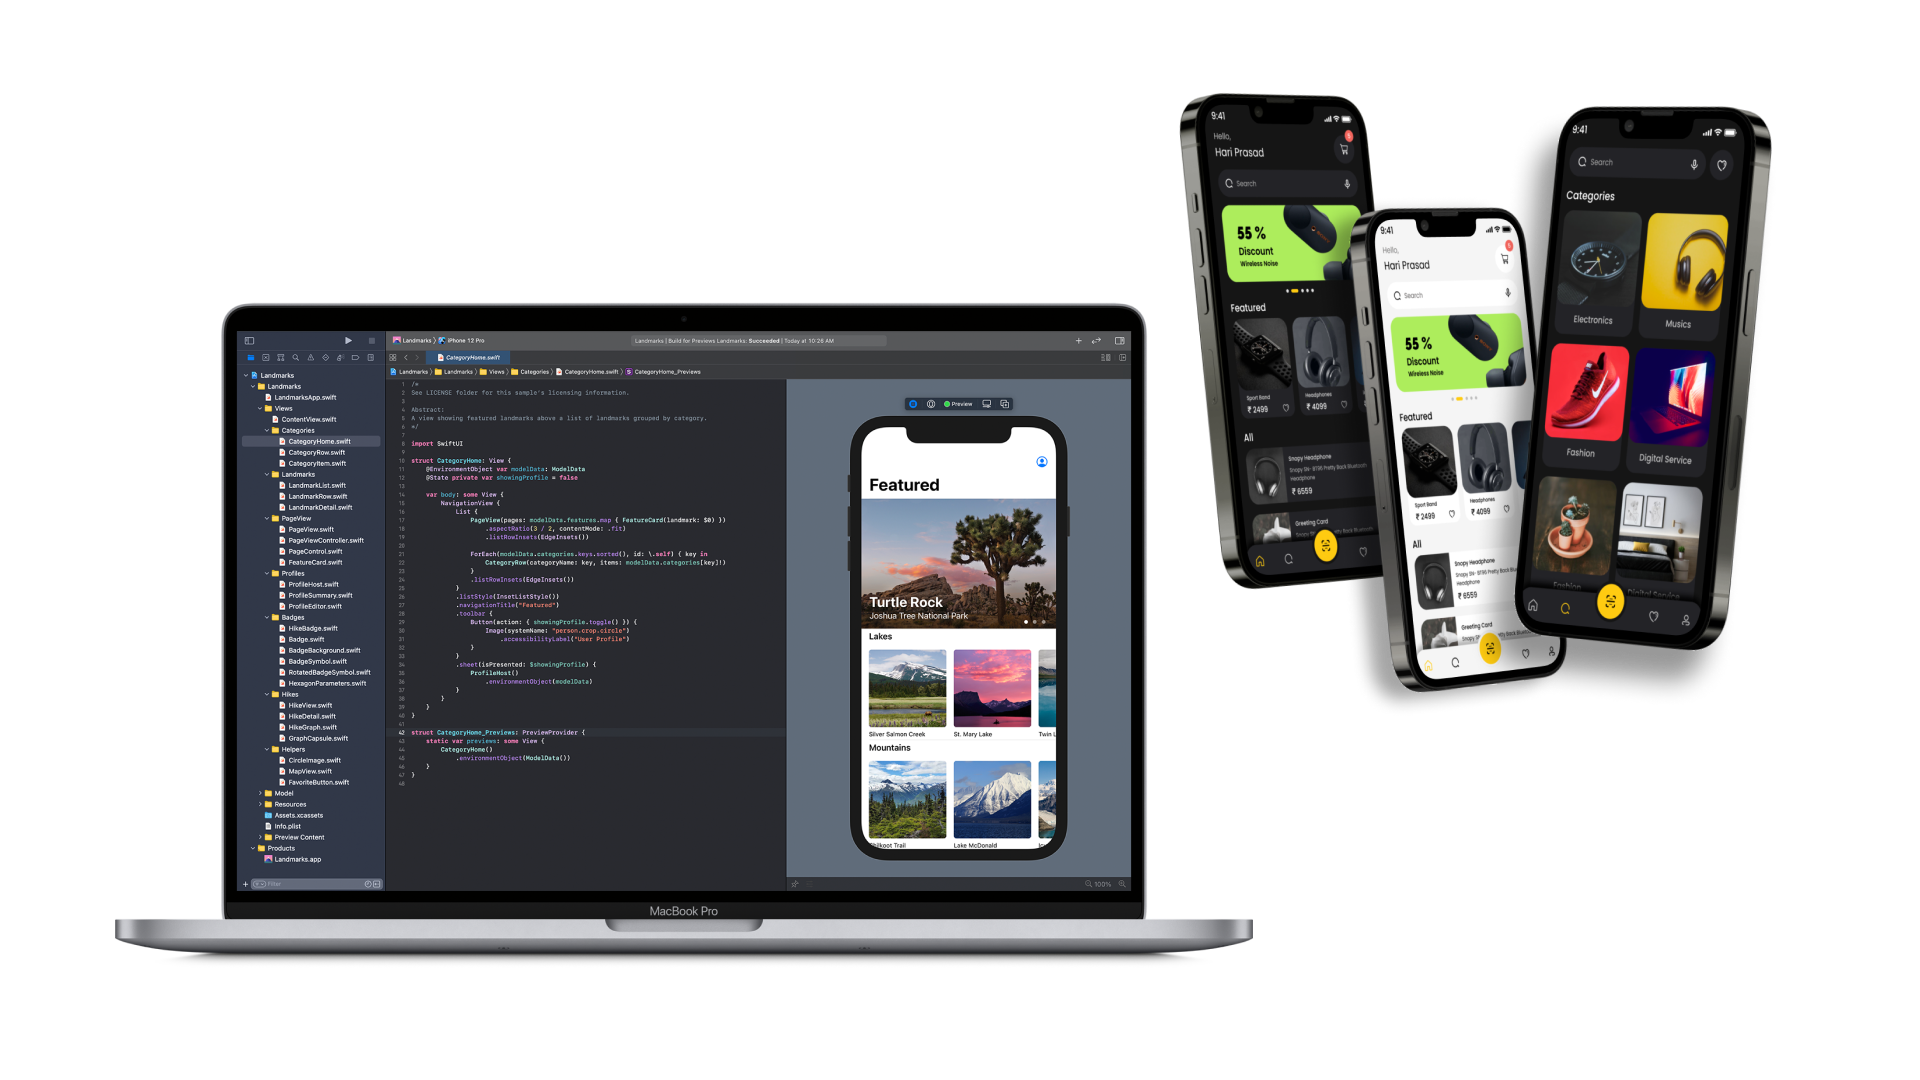Select the Preview toggle in editor

[959, 404]
